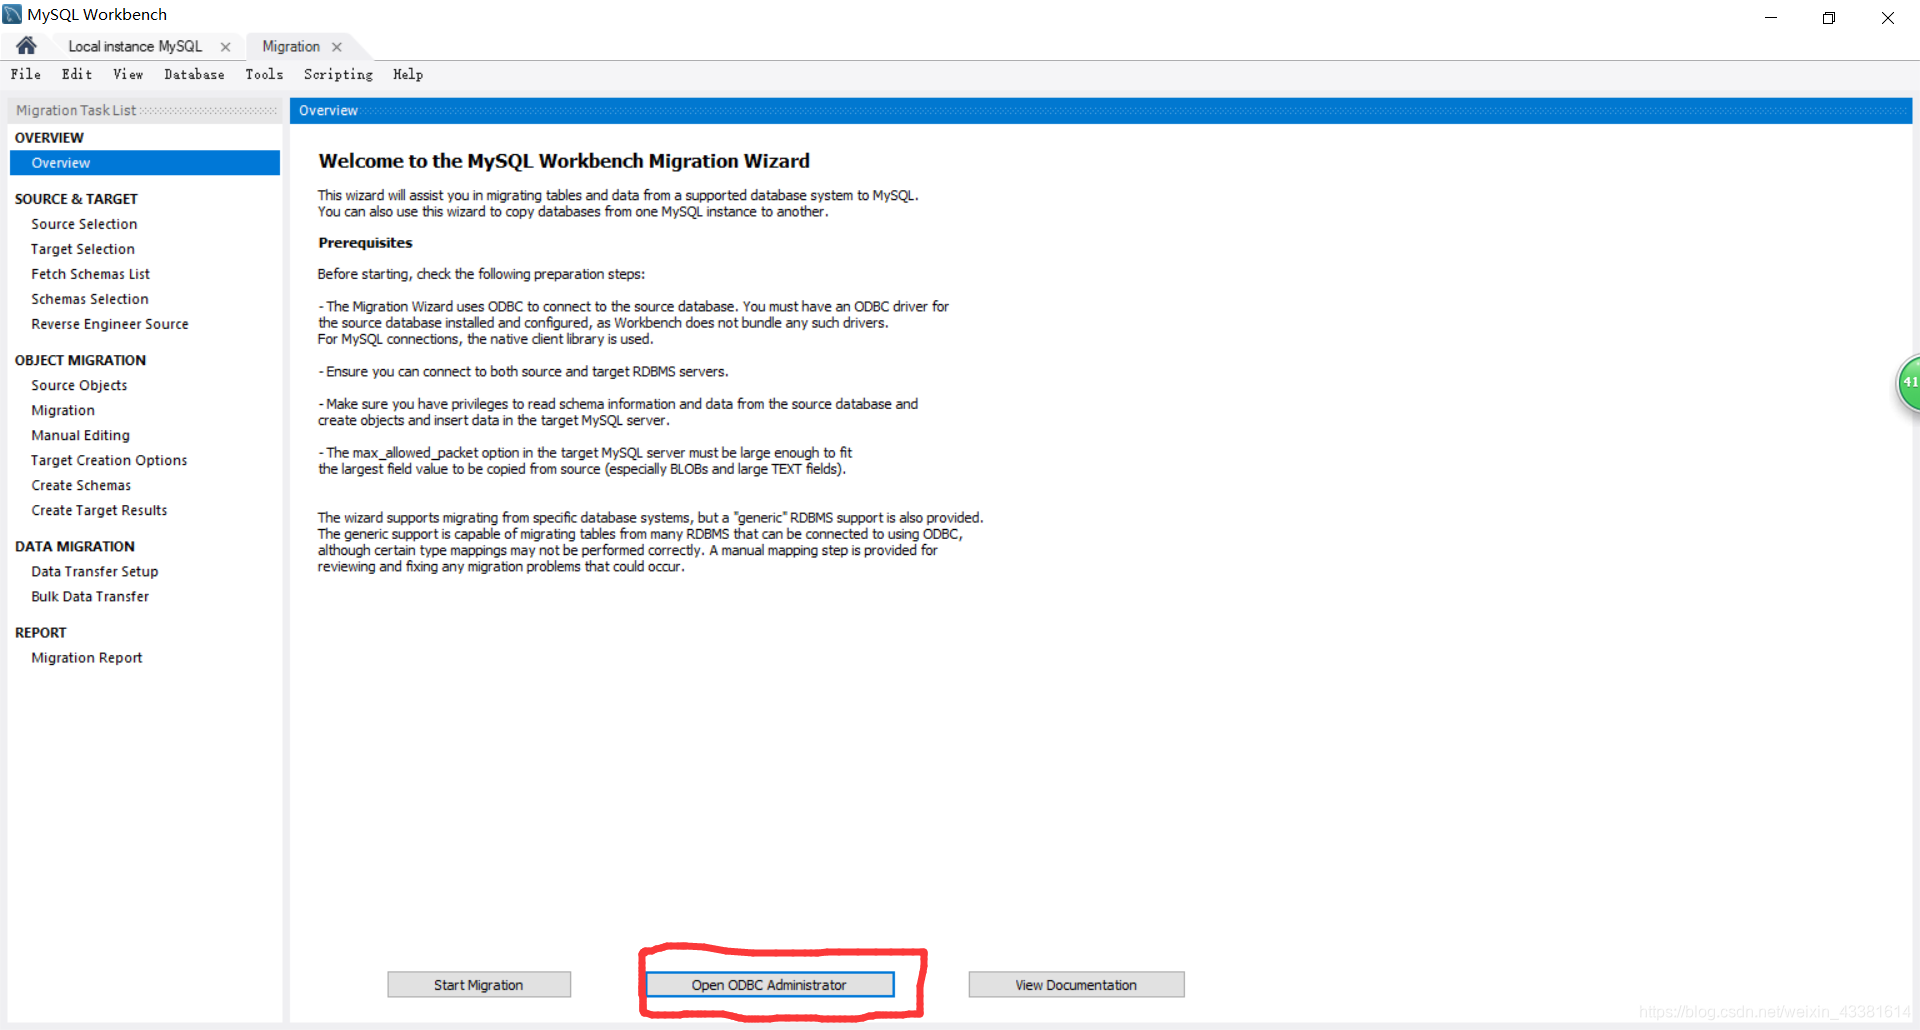Screen dimensions: 1920x1030
Task: Go to Source Selection step
Action: pyautogui.click(x=84, y=224)
